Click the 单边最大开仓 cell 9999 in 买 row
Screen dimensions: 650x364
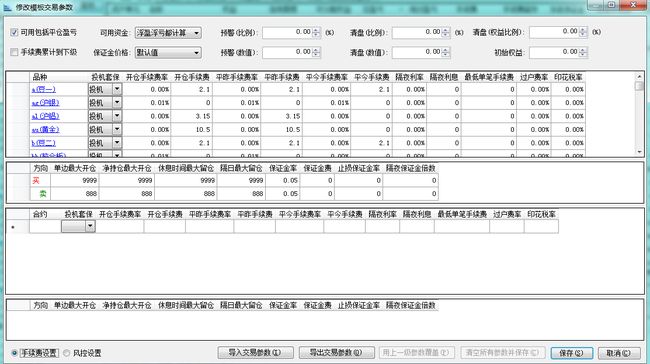coord(75,180)
